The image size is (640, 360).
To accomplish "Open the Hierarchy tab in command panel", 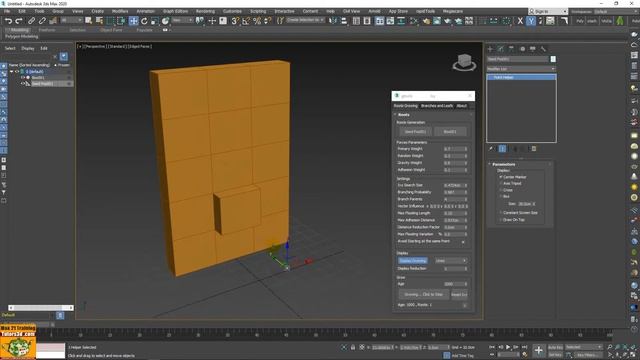I will pyautogui.click(x=511, y=49).
